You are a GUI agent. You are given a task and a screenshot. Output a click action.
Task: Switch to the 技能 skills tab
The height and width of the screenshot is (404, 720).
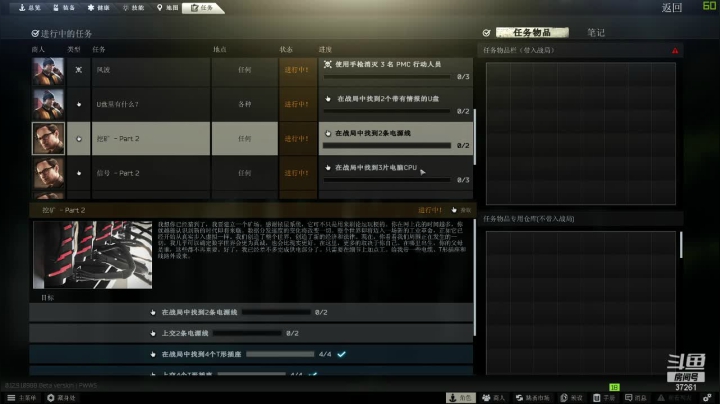click(x=133, y=7)
